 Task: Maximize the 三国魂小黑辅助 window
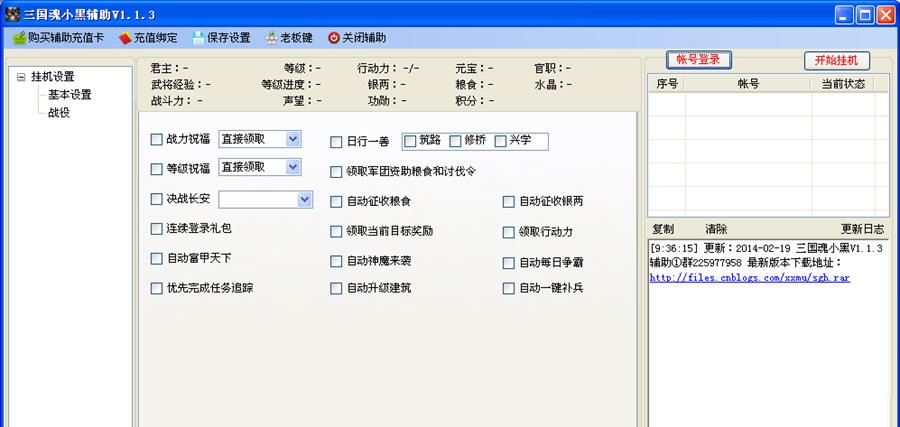(865, 15)
